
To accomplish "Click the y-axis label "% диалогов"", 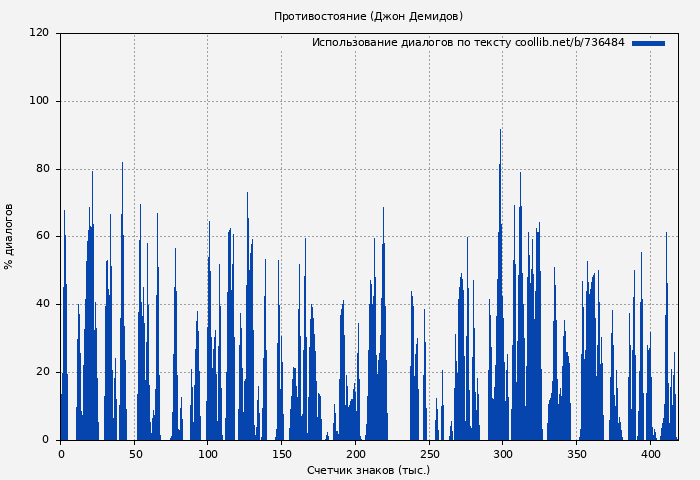I will 9,236.
